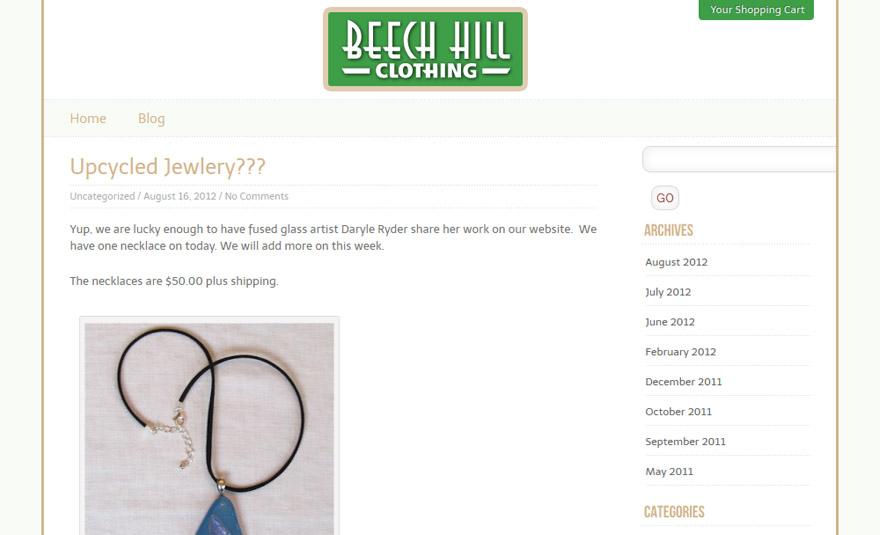Submit search with the GO button
The width and height of the screenshot is (880, 535).
[x=665, y=198]
